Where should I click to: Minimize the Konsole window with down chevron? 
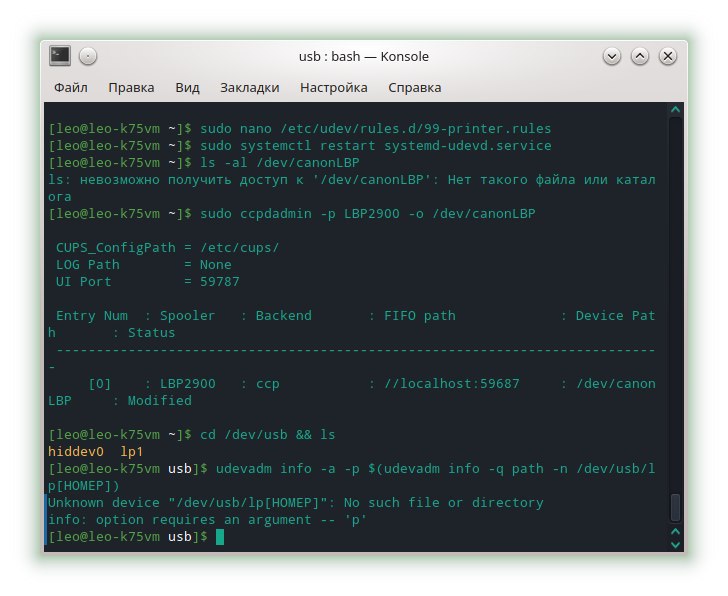coord(611,56)
